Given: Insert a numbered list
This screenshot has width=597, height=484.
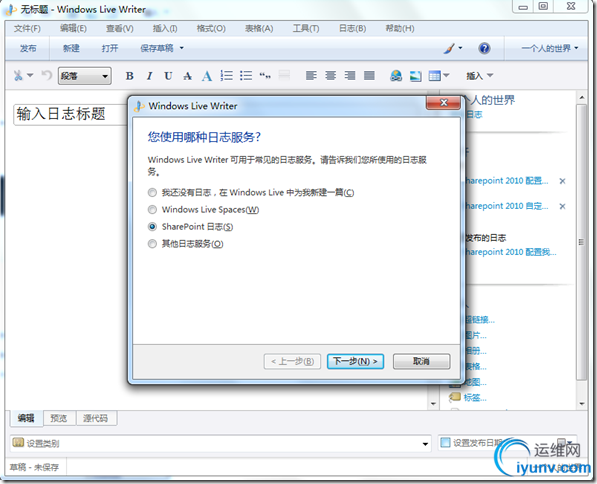Looking at the screenshot, I should [x=227, y=75].
